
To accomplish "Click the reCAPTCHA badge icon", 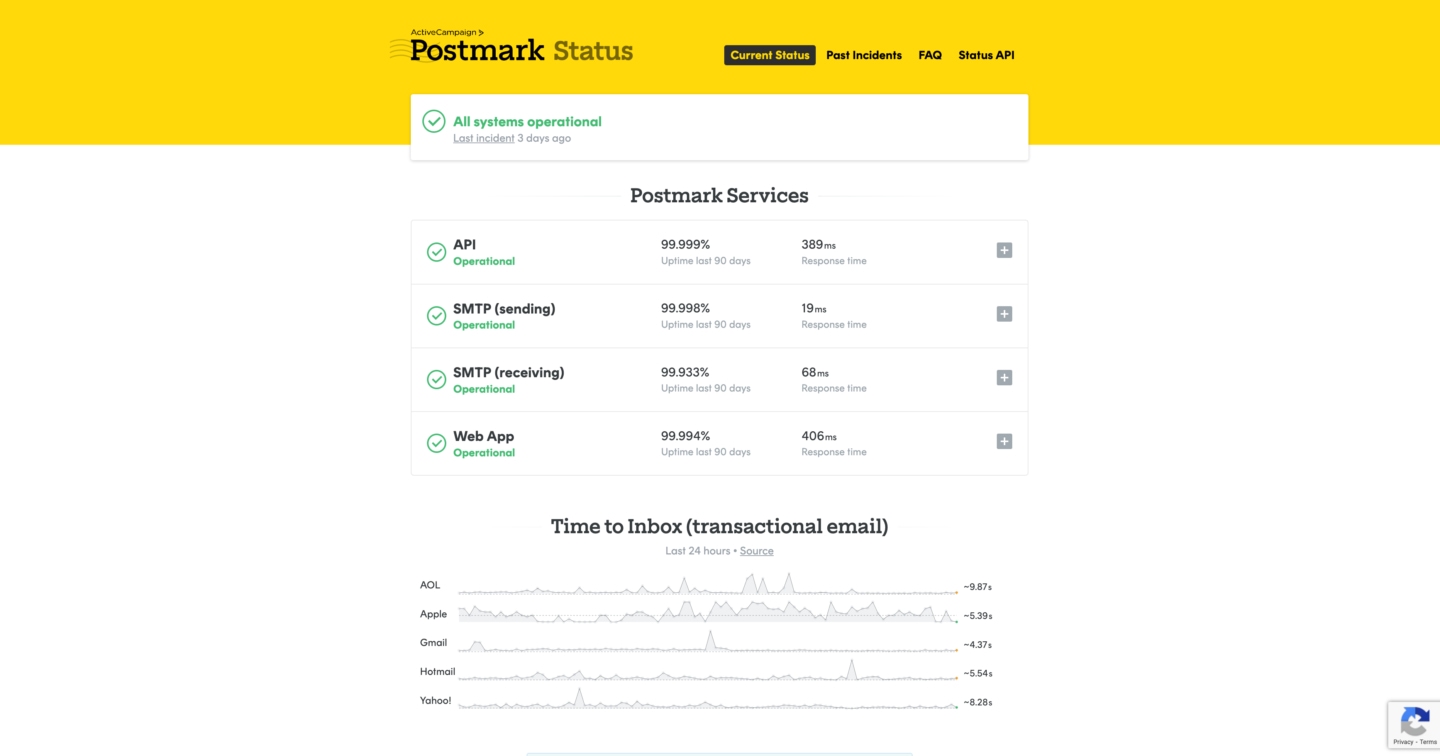I will 1414,720.
